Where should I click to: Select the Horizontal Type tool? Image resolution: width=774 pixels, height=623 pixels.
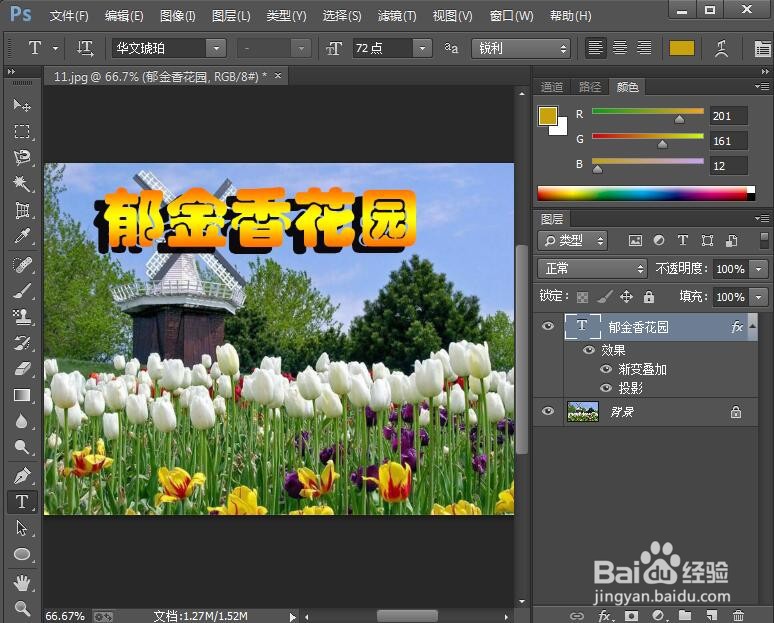coord(22,502)
